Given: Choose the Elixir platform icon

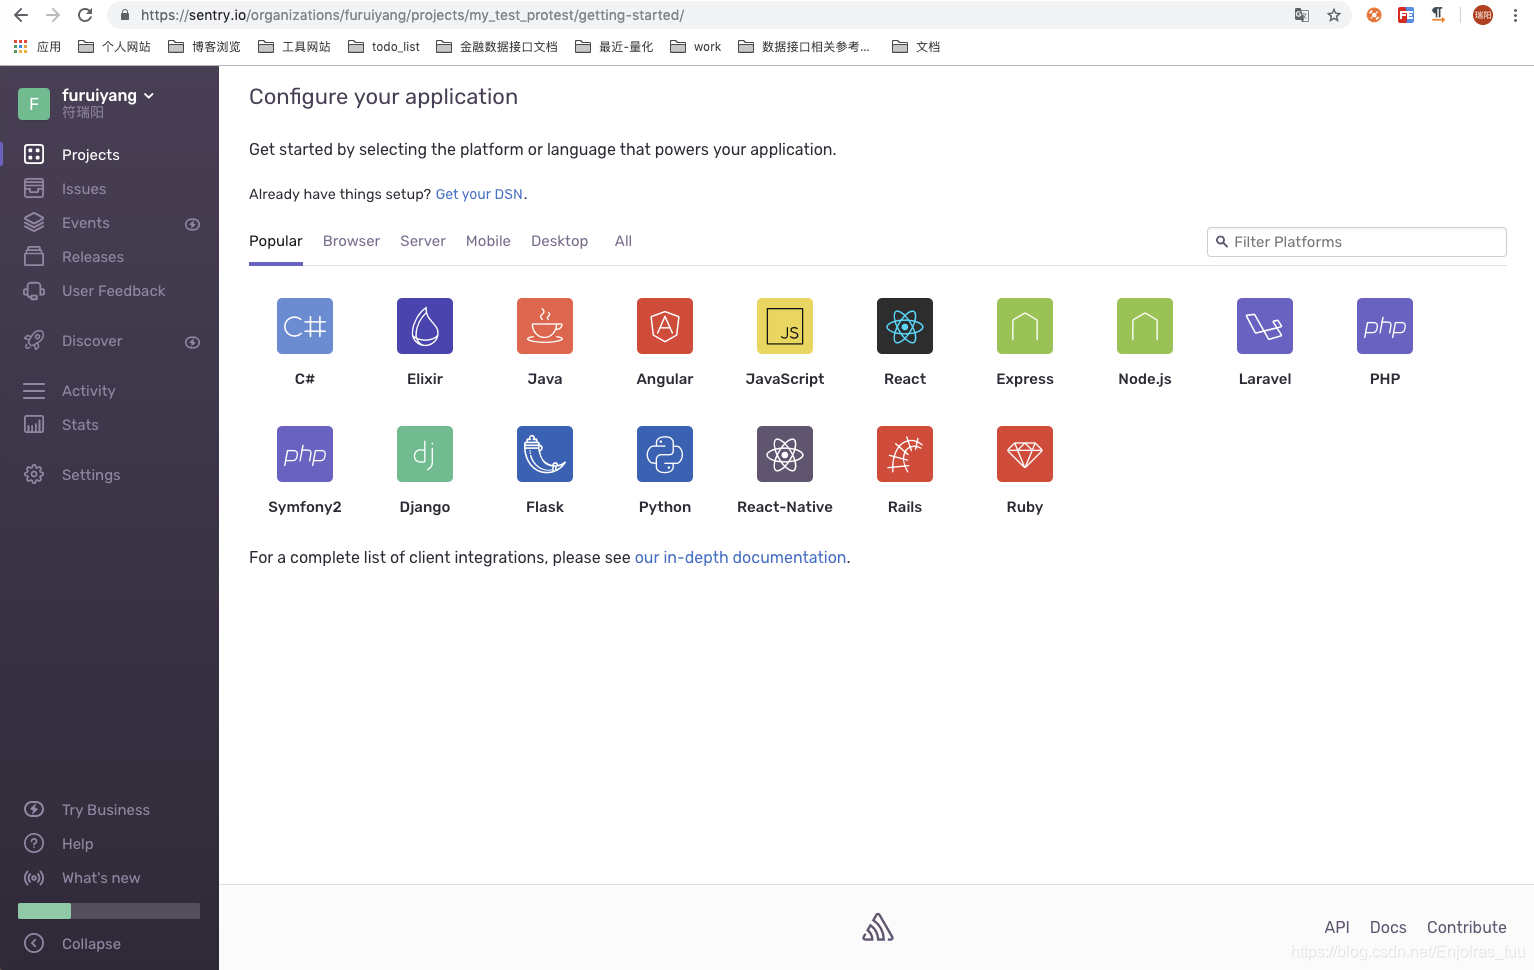Looking at the screenshot, I should [425, 326].
